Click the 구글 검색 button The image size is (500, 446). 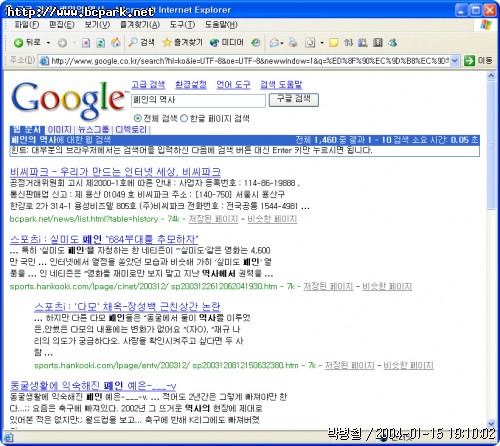[x=294, y=100]
